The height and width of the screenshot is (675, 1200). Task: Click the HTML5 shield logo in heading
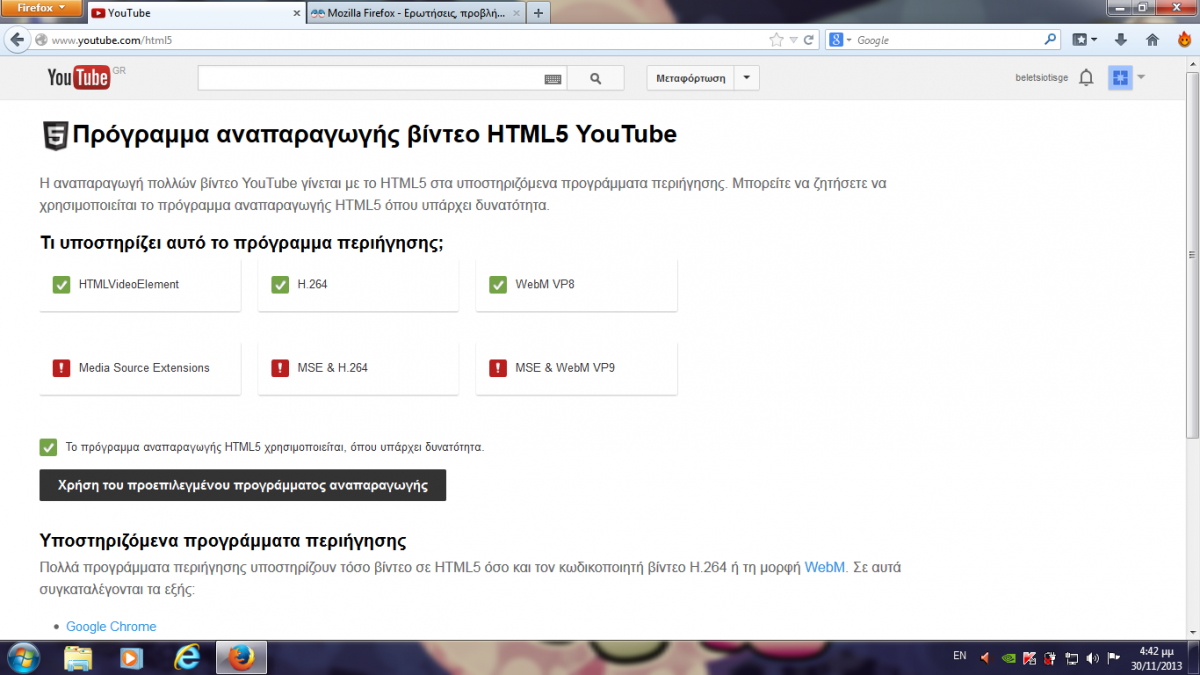(x=55, y=136)
